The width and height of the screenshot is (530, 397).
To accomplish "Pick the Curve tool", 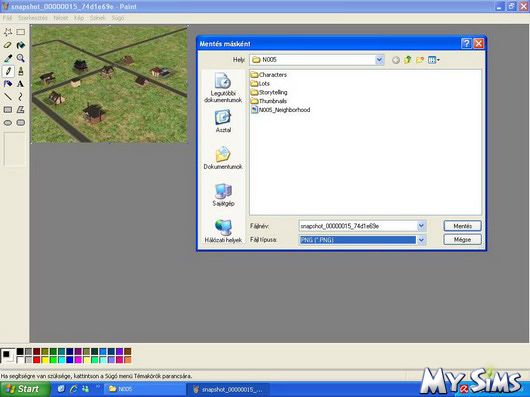I will click(x=21, y=97).
